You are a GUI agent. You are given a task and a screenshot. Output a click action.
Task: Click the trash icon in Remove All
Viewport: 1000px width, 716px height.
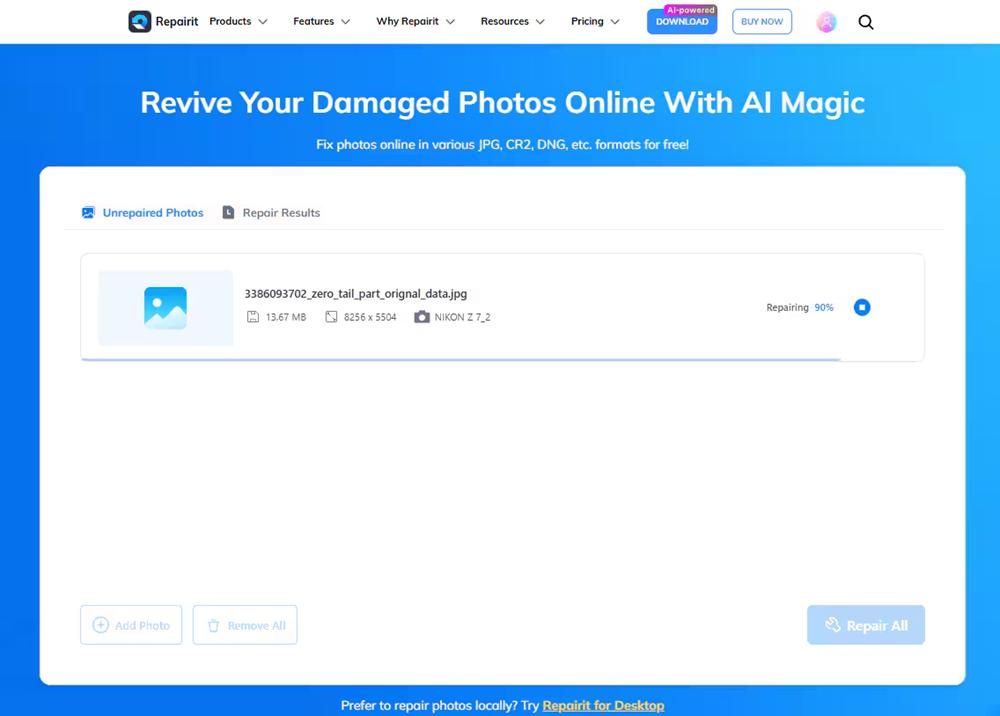click(214, 625)
